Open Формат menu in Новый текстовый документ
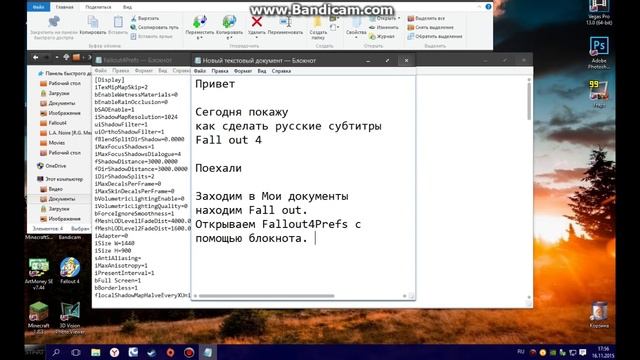 [x=243, y=71]
